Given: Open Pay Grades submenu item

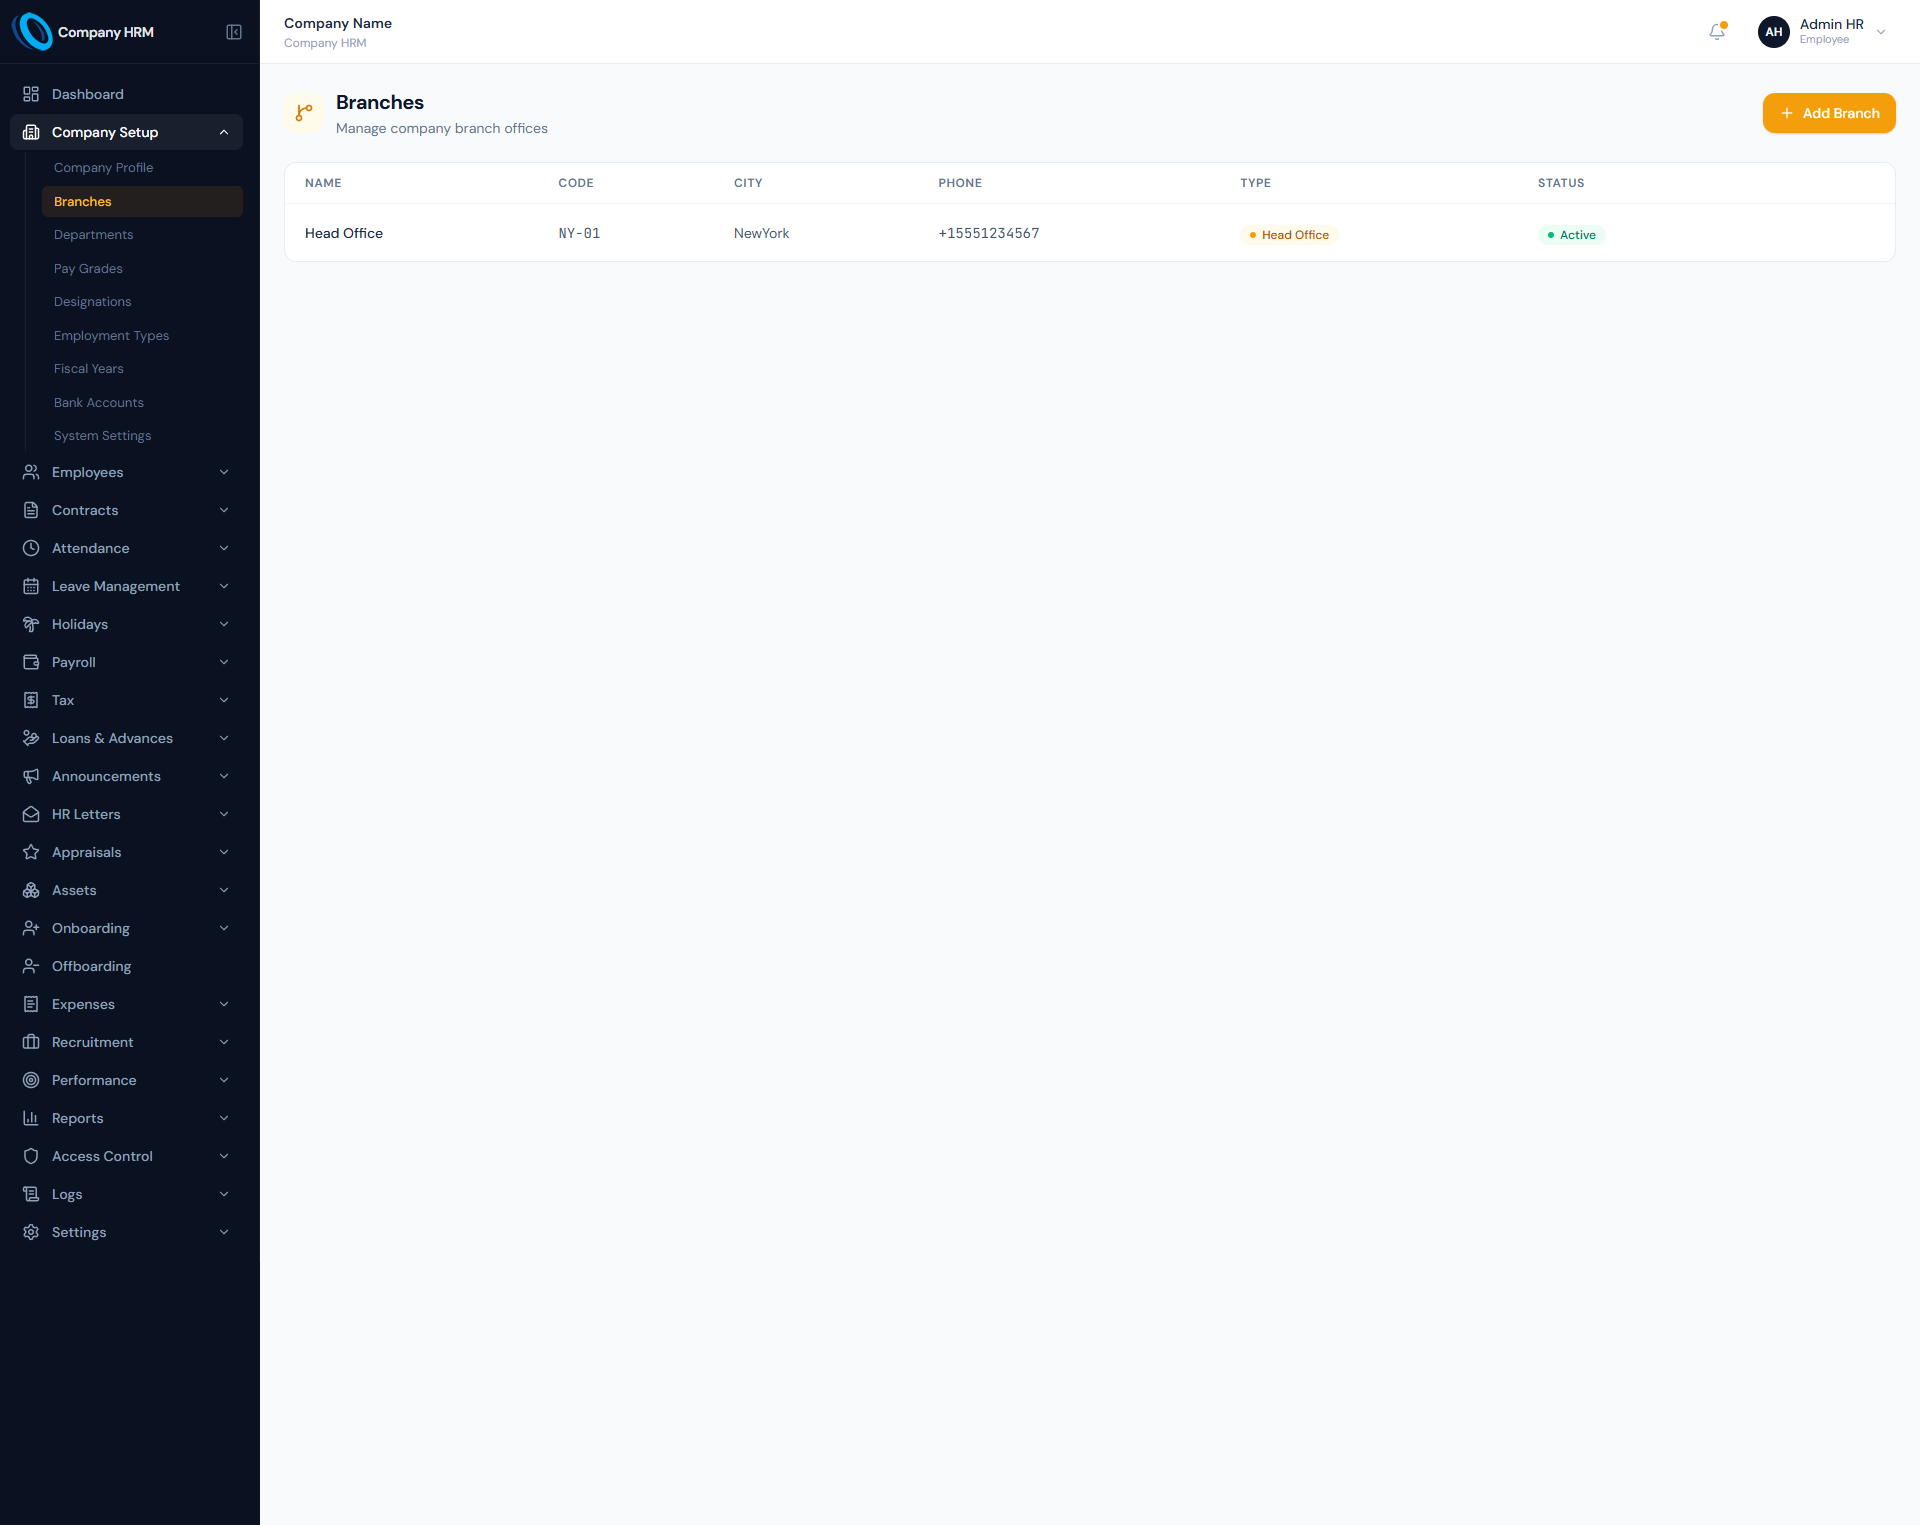Looking at the screenshot, I should [x=142, y=269].
